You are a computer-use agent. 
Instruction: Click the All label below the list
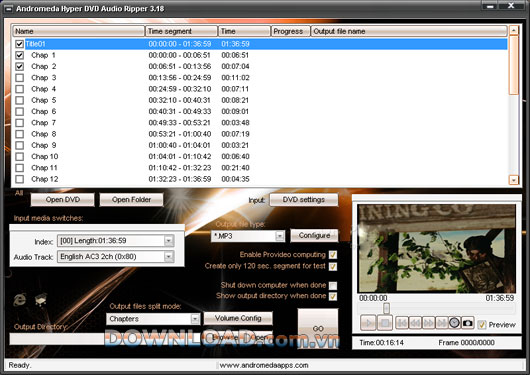[x=19, y=193]
